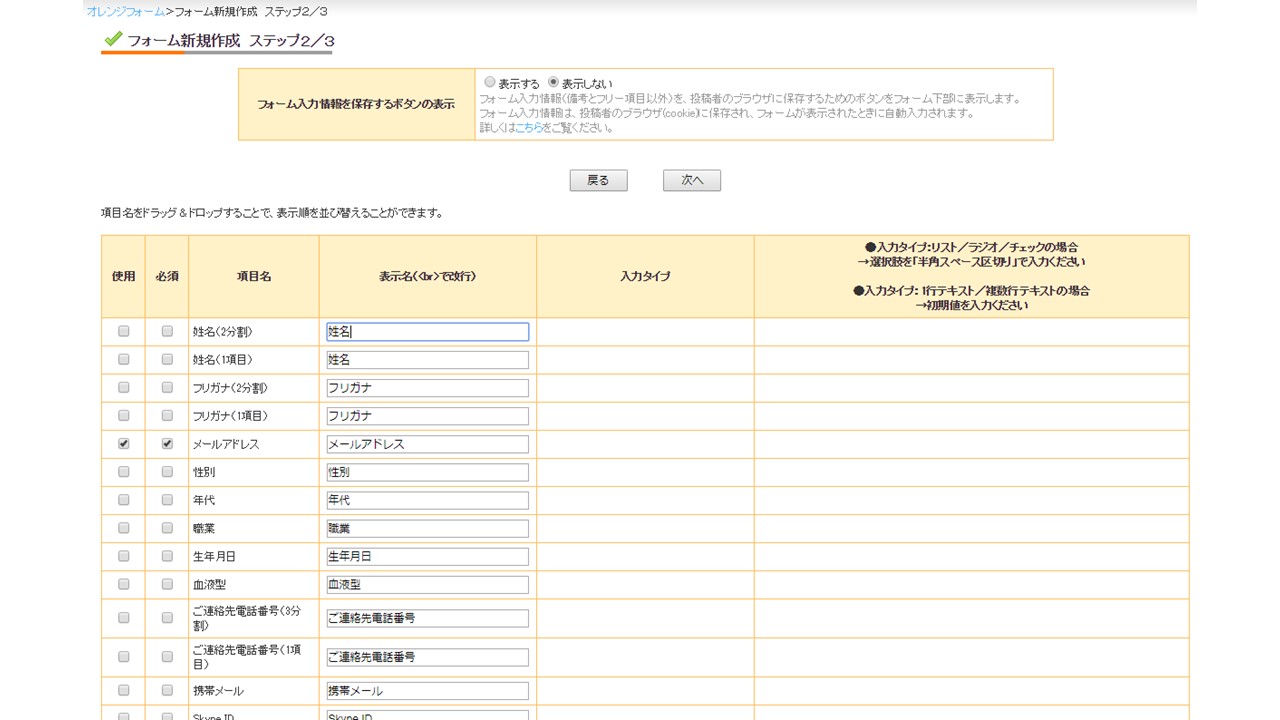
Task: Click the 次へ button
Action: click(x=692, y=180)
